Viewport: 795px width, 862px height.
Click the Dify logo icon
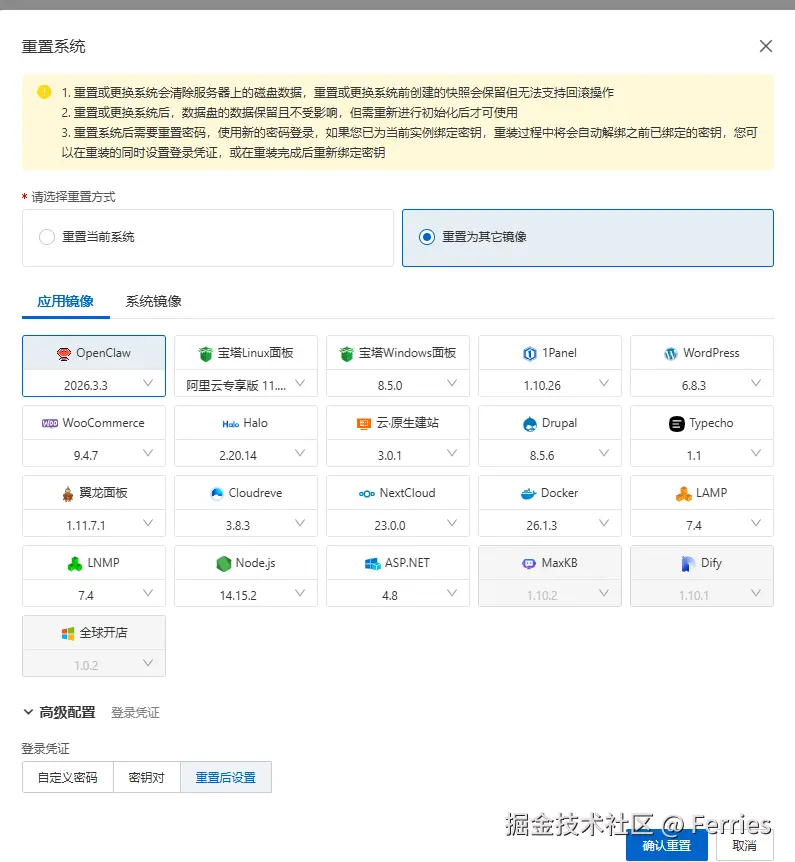pyautogui.click(x=688, y=563)
